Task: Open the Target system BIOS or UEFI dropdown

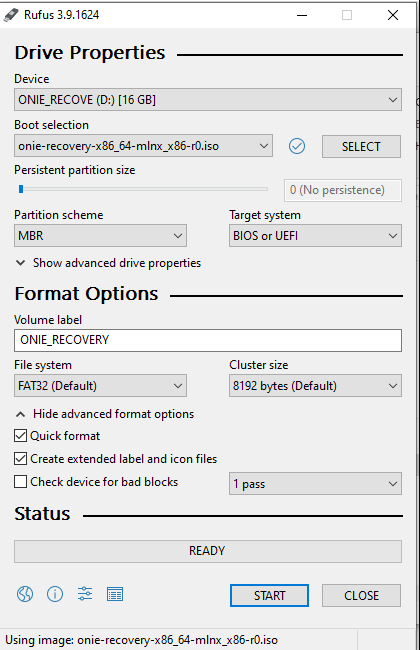Action: 315,235
